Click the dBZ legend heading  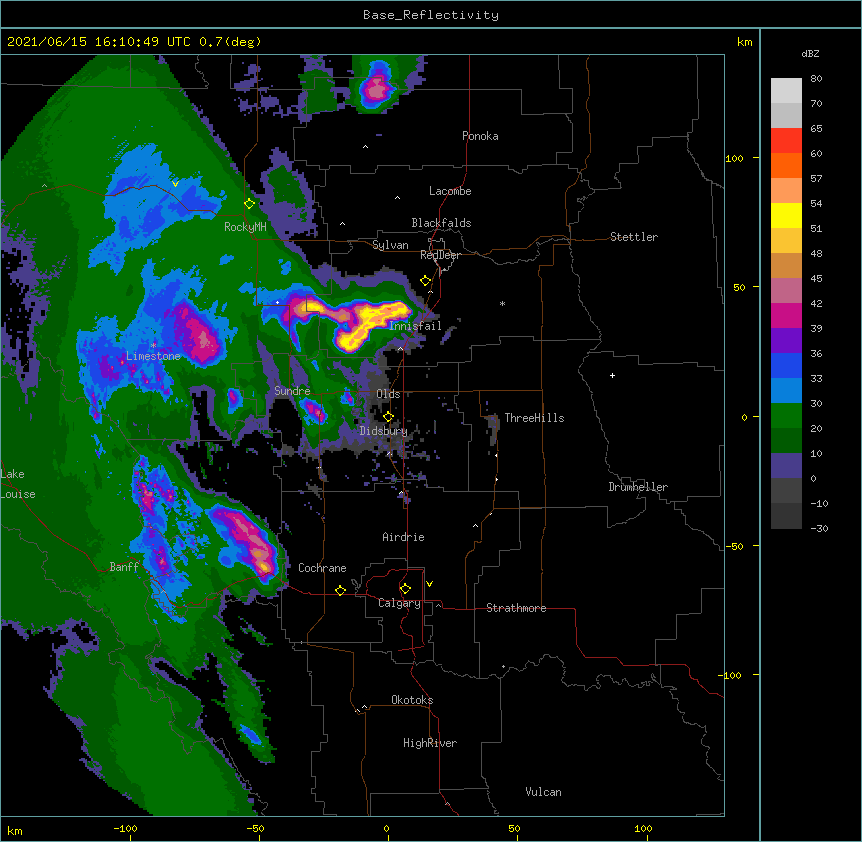(810, 54)
